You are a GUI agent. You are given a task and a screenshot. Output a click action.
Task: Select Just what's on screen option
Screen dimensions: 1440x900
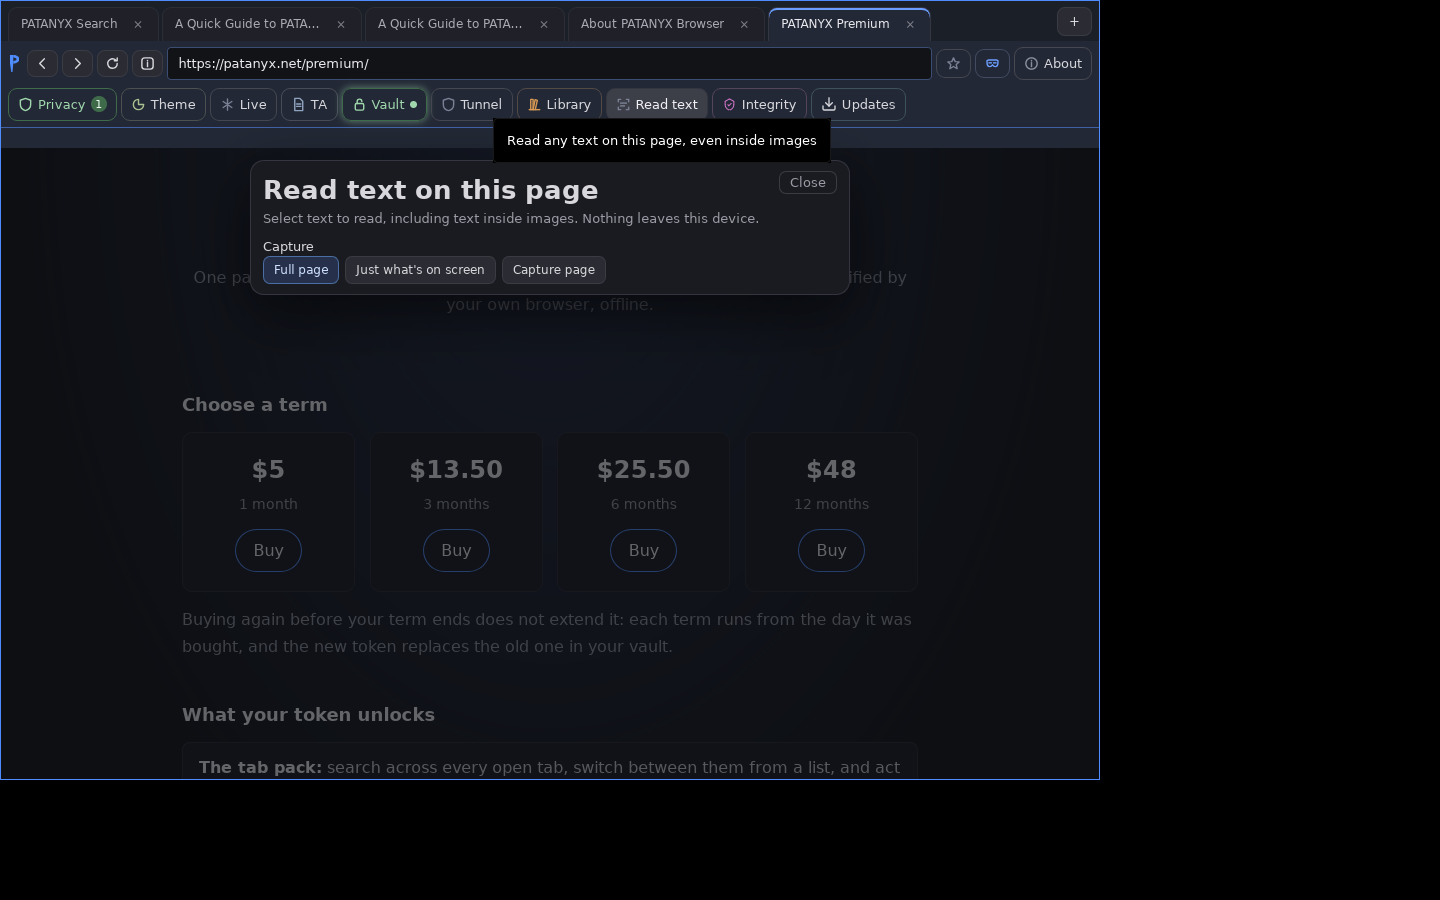tap(420, 270)
